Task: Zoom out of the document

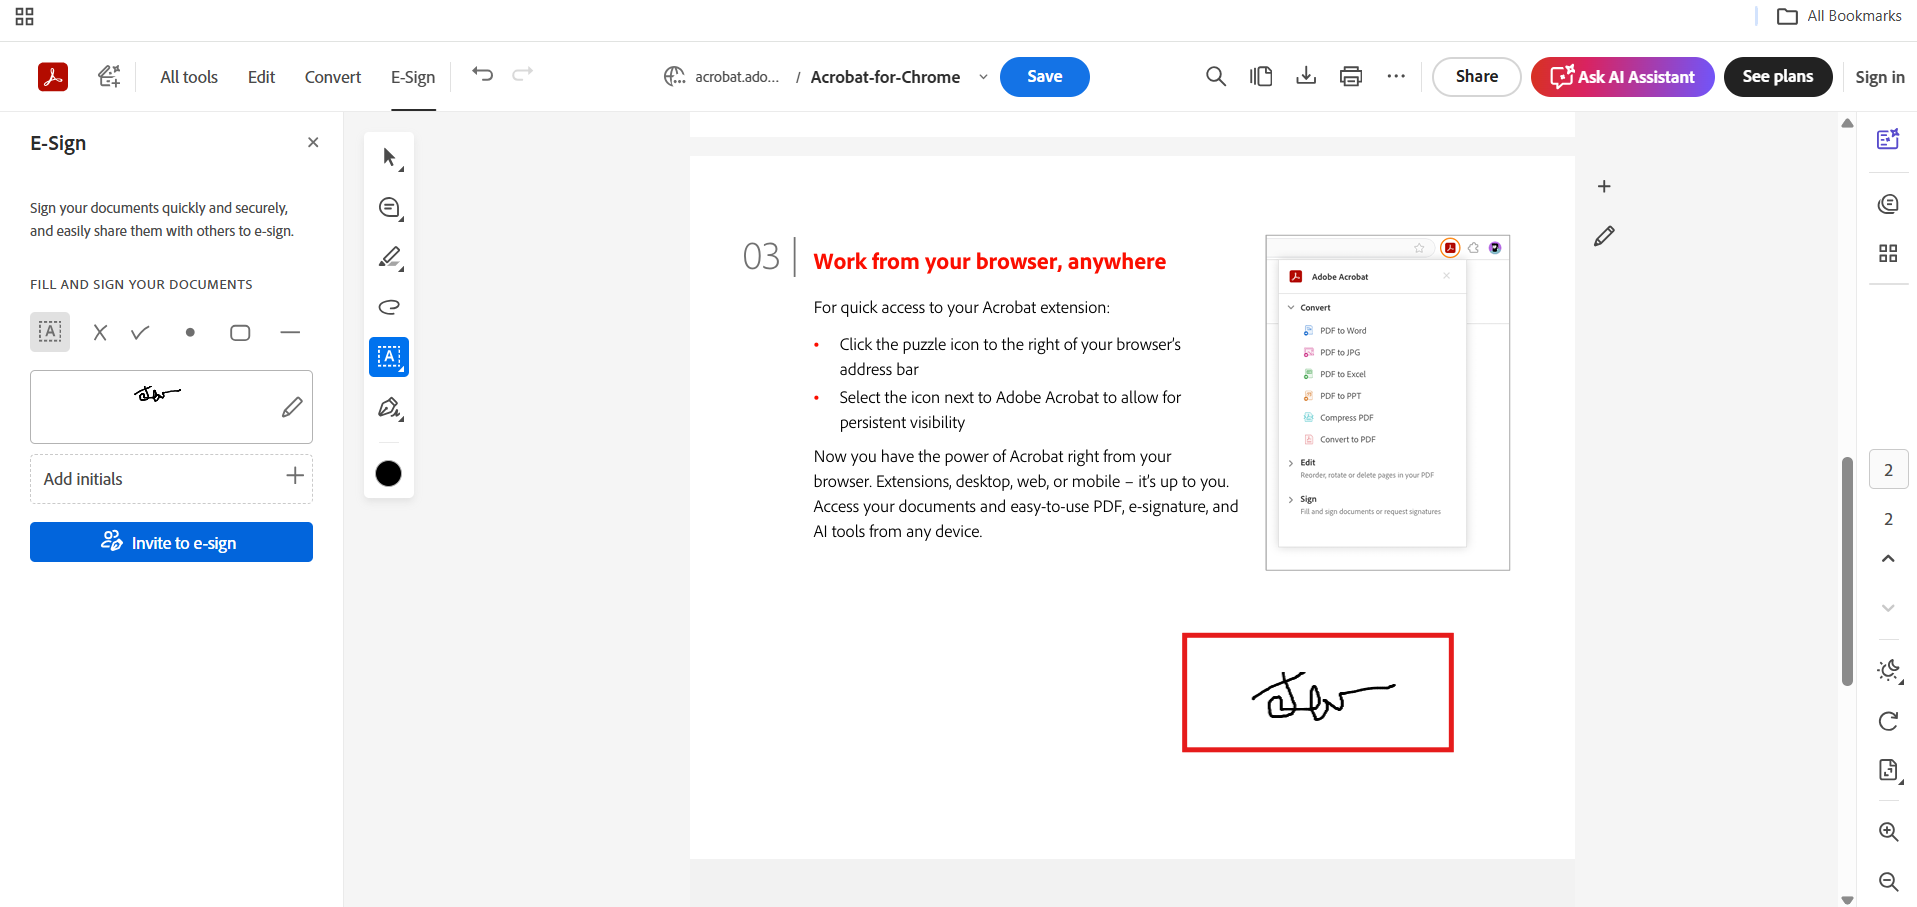Action: tap(1888, 882)
